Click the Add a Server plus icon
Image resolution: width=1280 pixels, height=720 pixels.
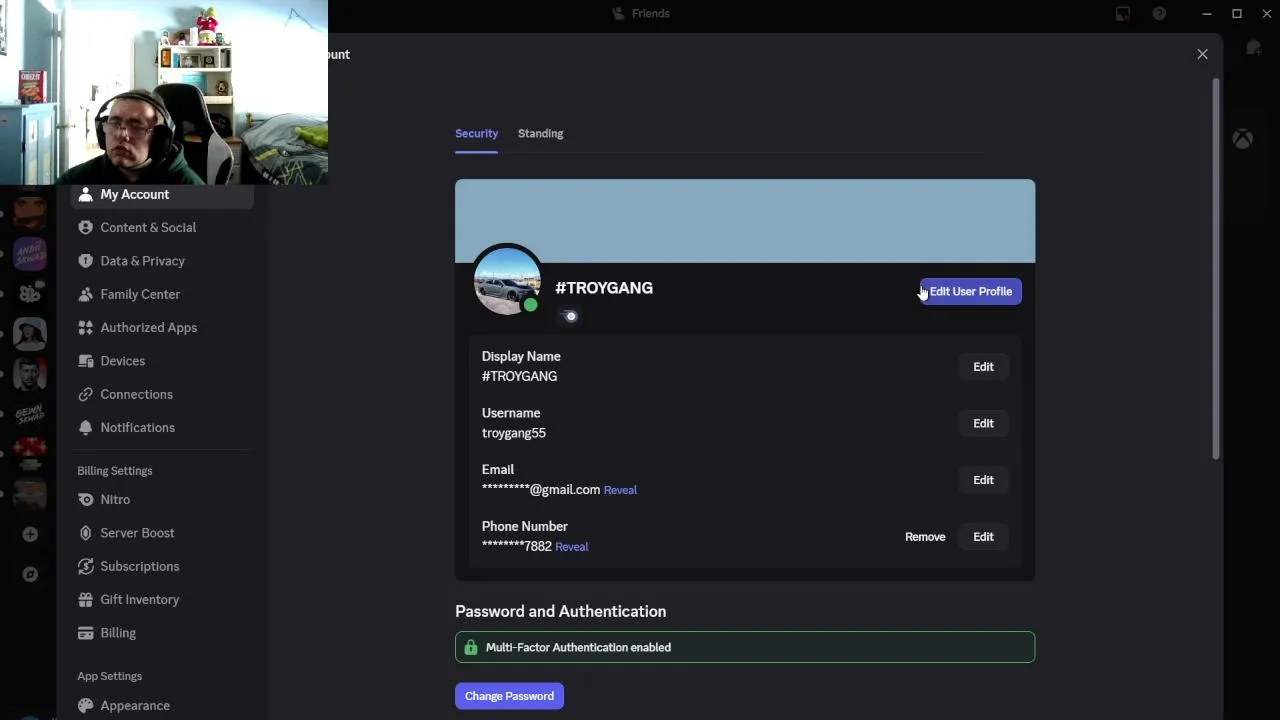(30, 534)
